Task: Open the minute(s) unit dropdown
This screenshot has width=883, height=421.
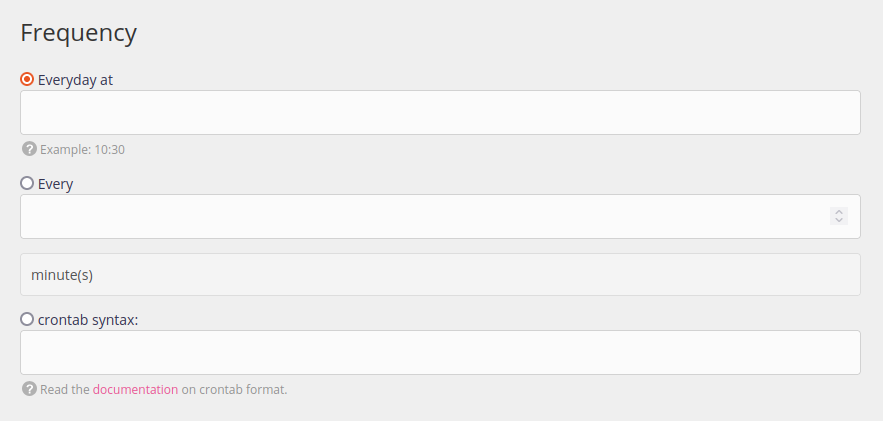Action: coord(440,274)
